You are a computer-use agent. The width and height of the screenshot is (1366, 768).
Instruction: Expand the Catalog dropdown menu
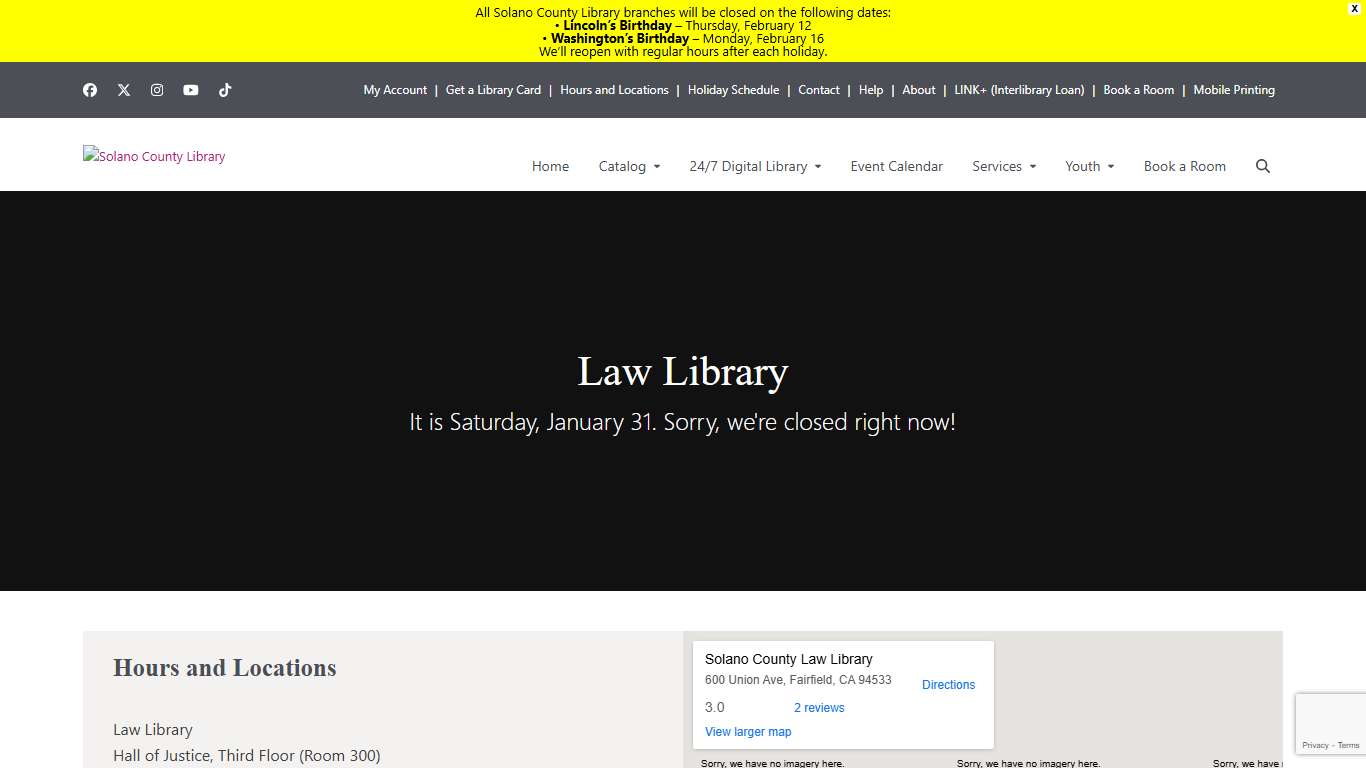click(x=629, y=166)
